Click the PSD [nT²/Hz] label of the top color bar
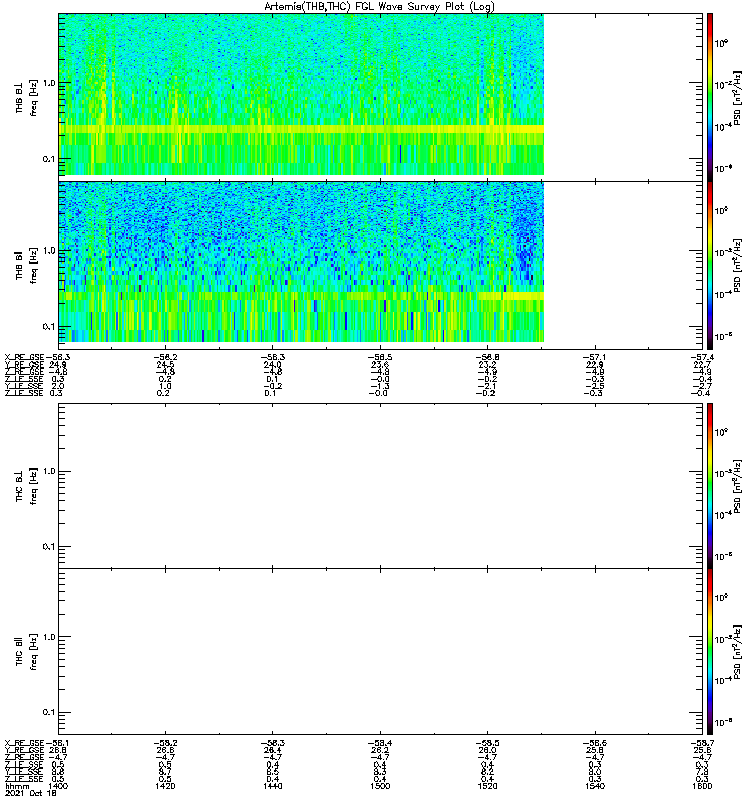 coord(737,98)
